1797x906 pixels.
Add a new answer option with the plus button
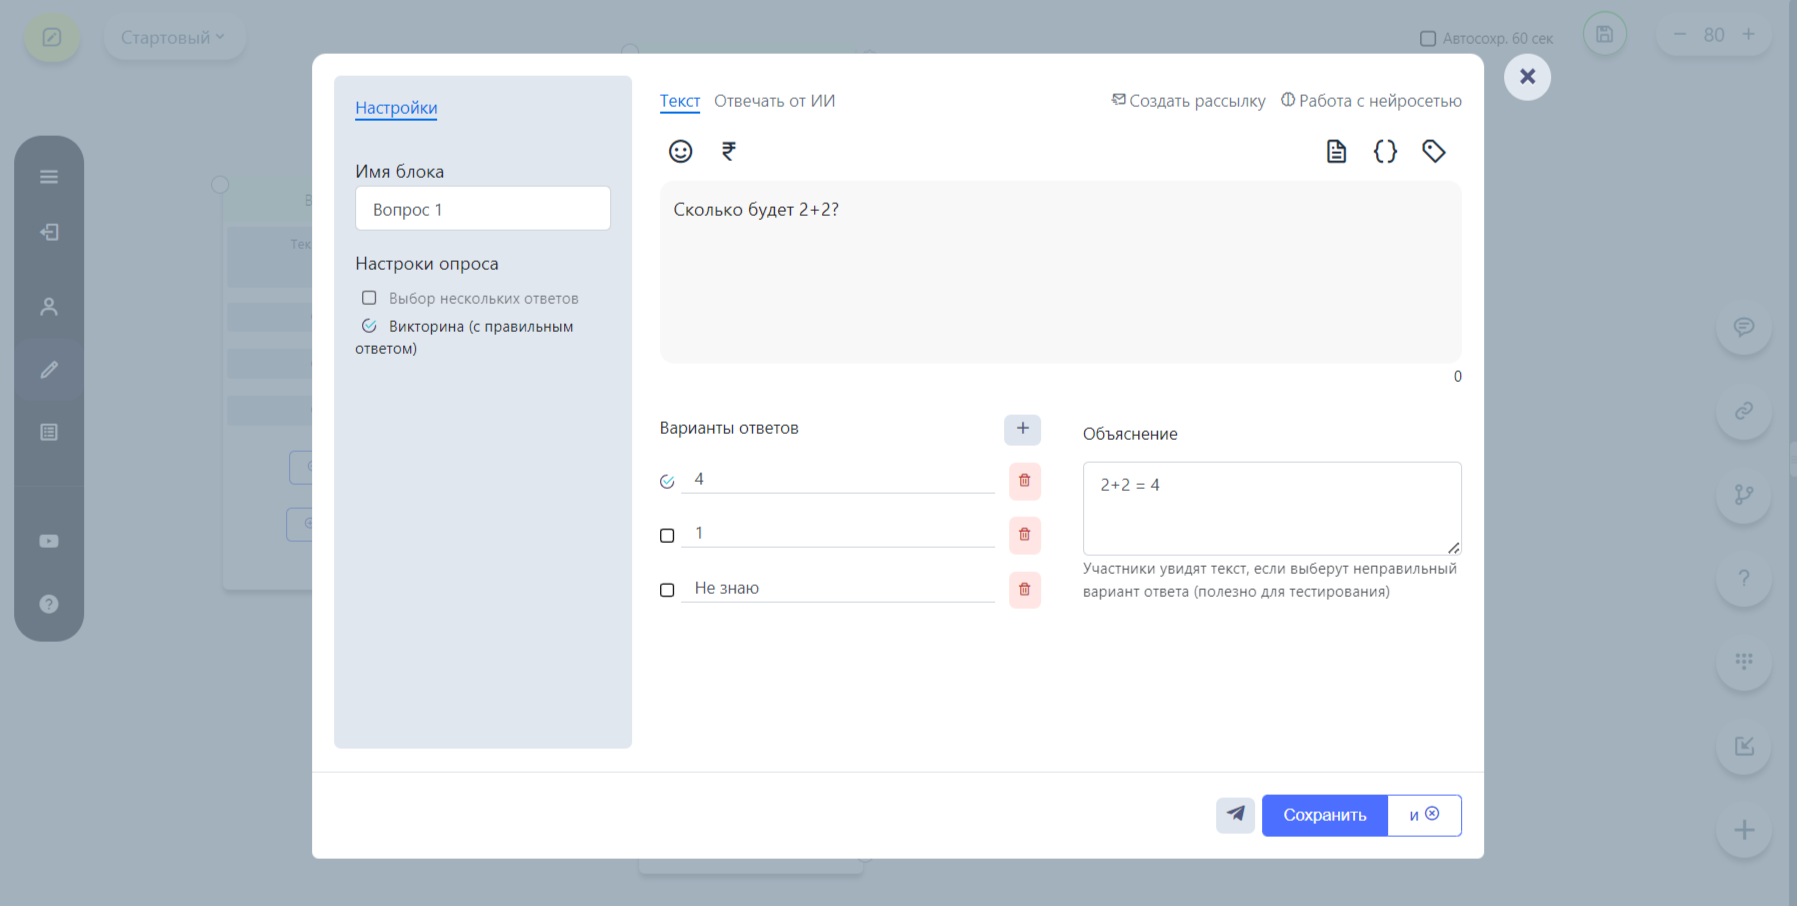pos(1022,429)
